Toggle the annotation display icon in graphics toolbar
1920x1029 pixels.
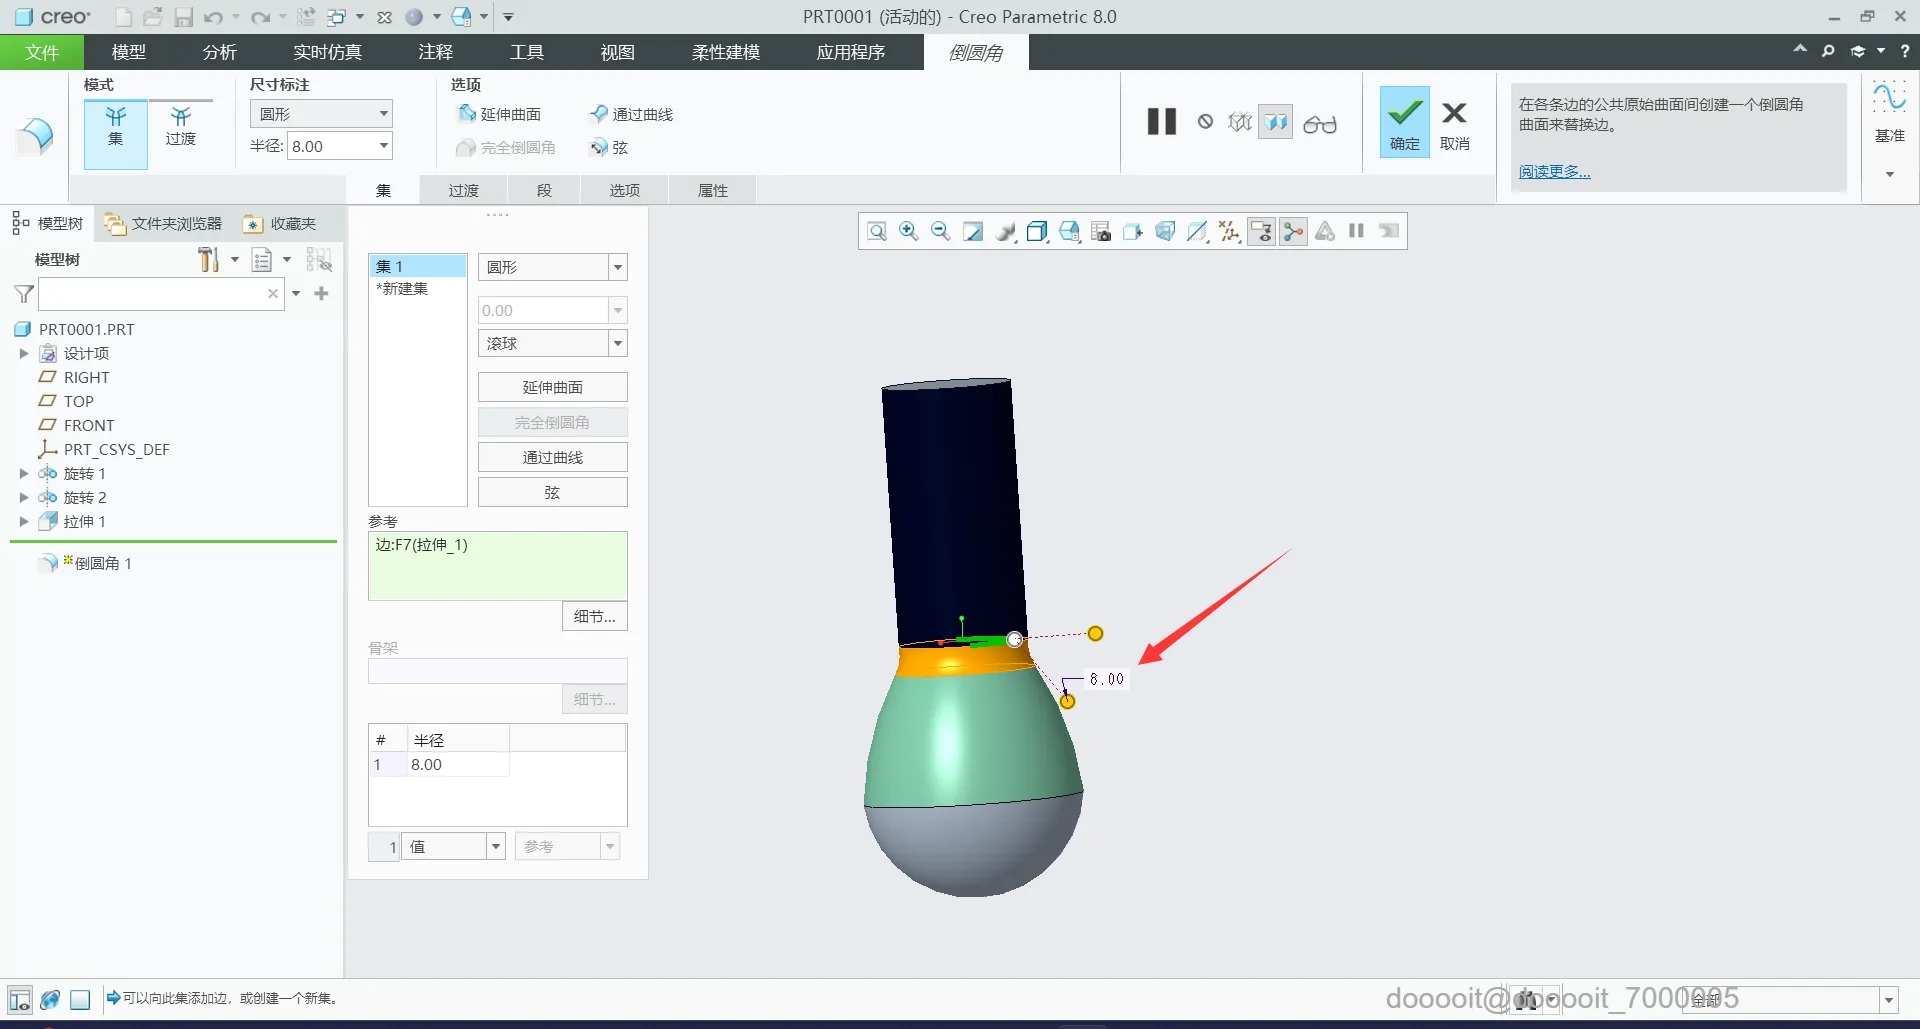click(x=1261, y=232)
